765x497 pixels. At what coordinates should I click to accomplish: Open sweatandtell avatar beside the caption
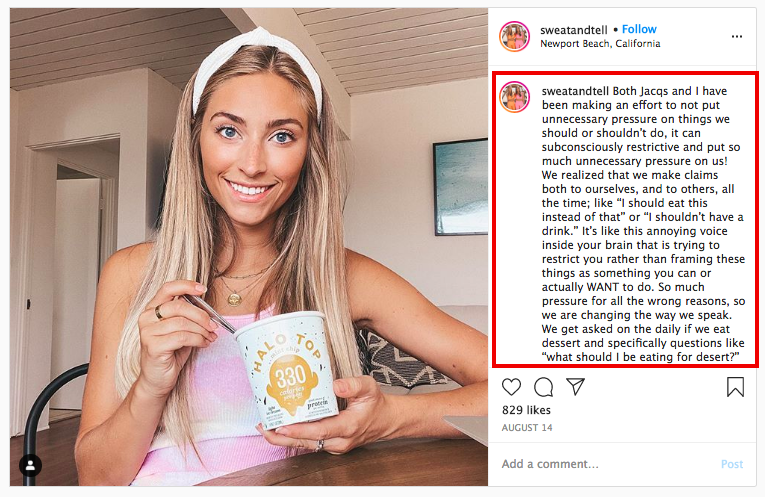[514, 97]
